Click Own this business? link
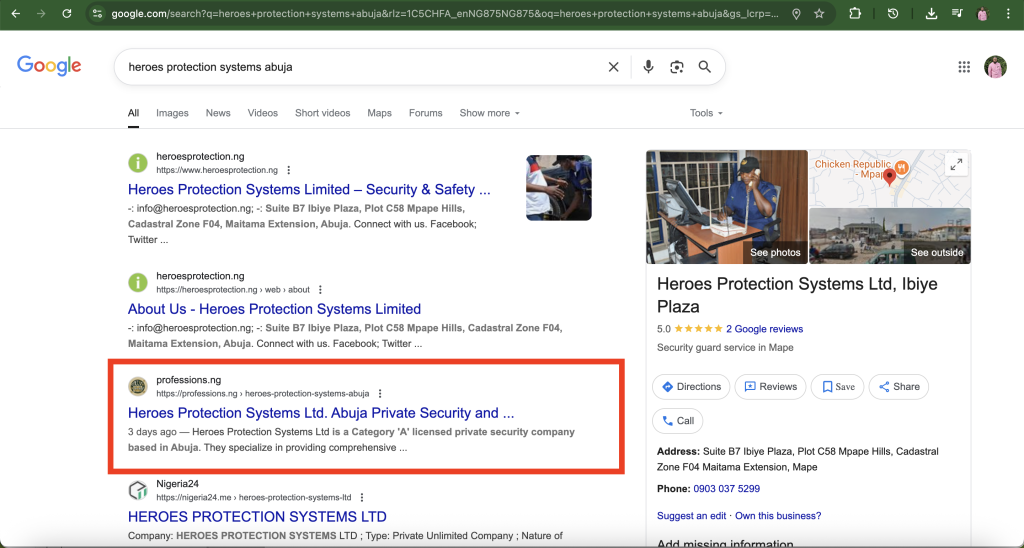This screenshot has width=1024, height=548. coord(778,516)
